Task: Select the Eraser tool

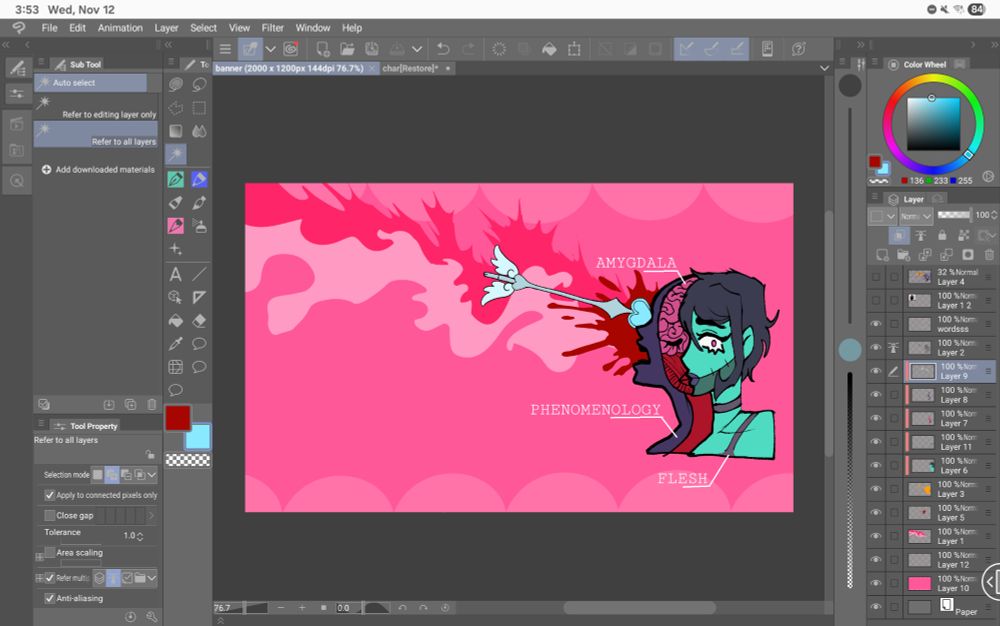Action: coord(199,321)
